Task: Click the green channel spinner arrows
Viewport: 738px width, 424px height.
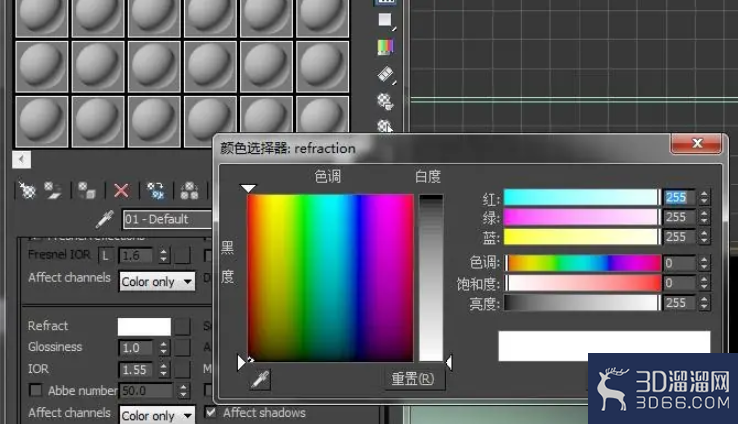Action: click(704, 217)
